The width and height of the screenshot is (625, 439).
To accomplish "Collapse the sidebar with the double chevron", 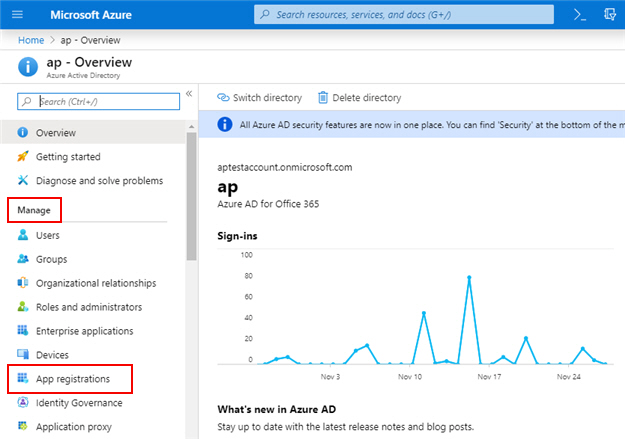I will [x=189, y=94].
